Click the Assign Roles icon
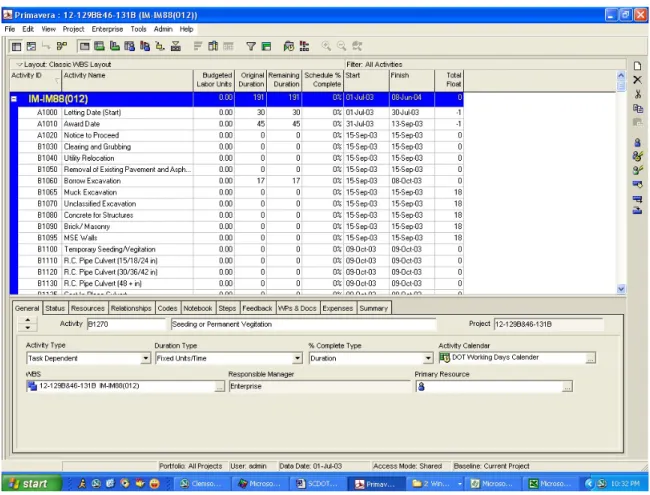Viewport: 650px width, 495px height. coord(638,170)
